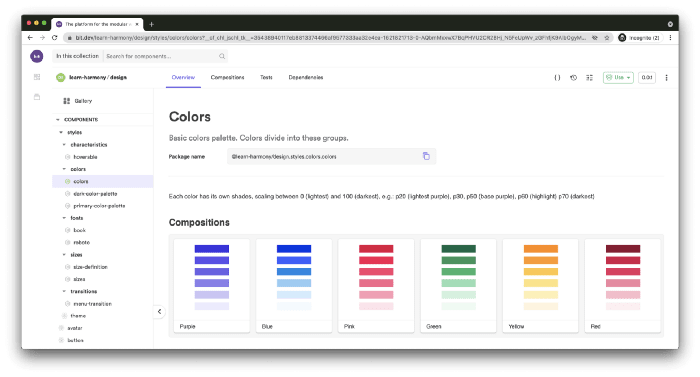The height and width of the screenshot is (377, 700).
Task: Collapse the characteristics folder
Action: coord(64,145)
